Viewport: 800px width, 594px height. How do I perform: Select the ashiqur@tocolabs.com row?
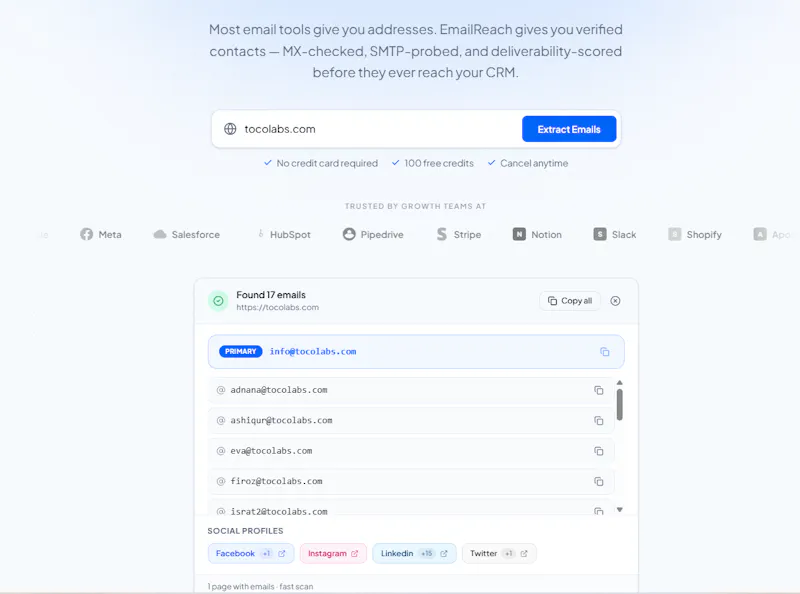pyautogui.click(x=411, y=420)
